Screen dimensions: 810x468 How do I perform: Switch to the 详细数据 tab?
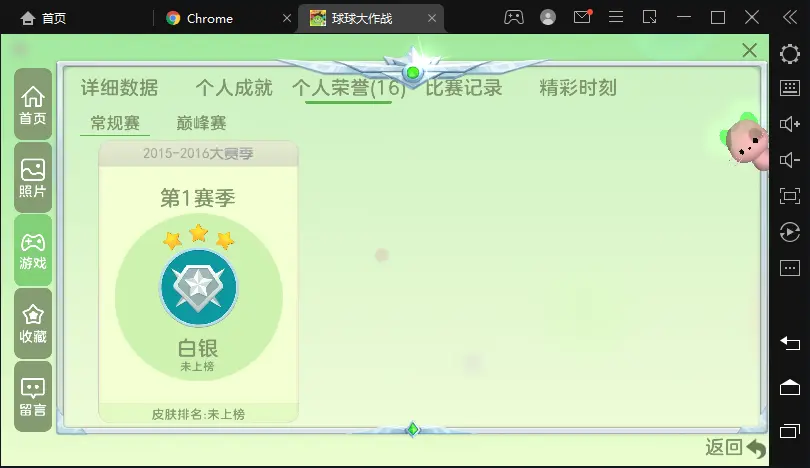119,88
